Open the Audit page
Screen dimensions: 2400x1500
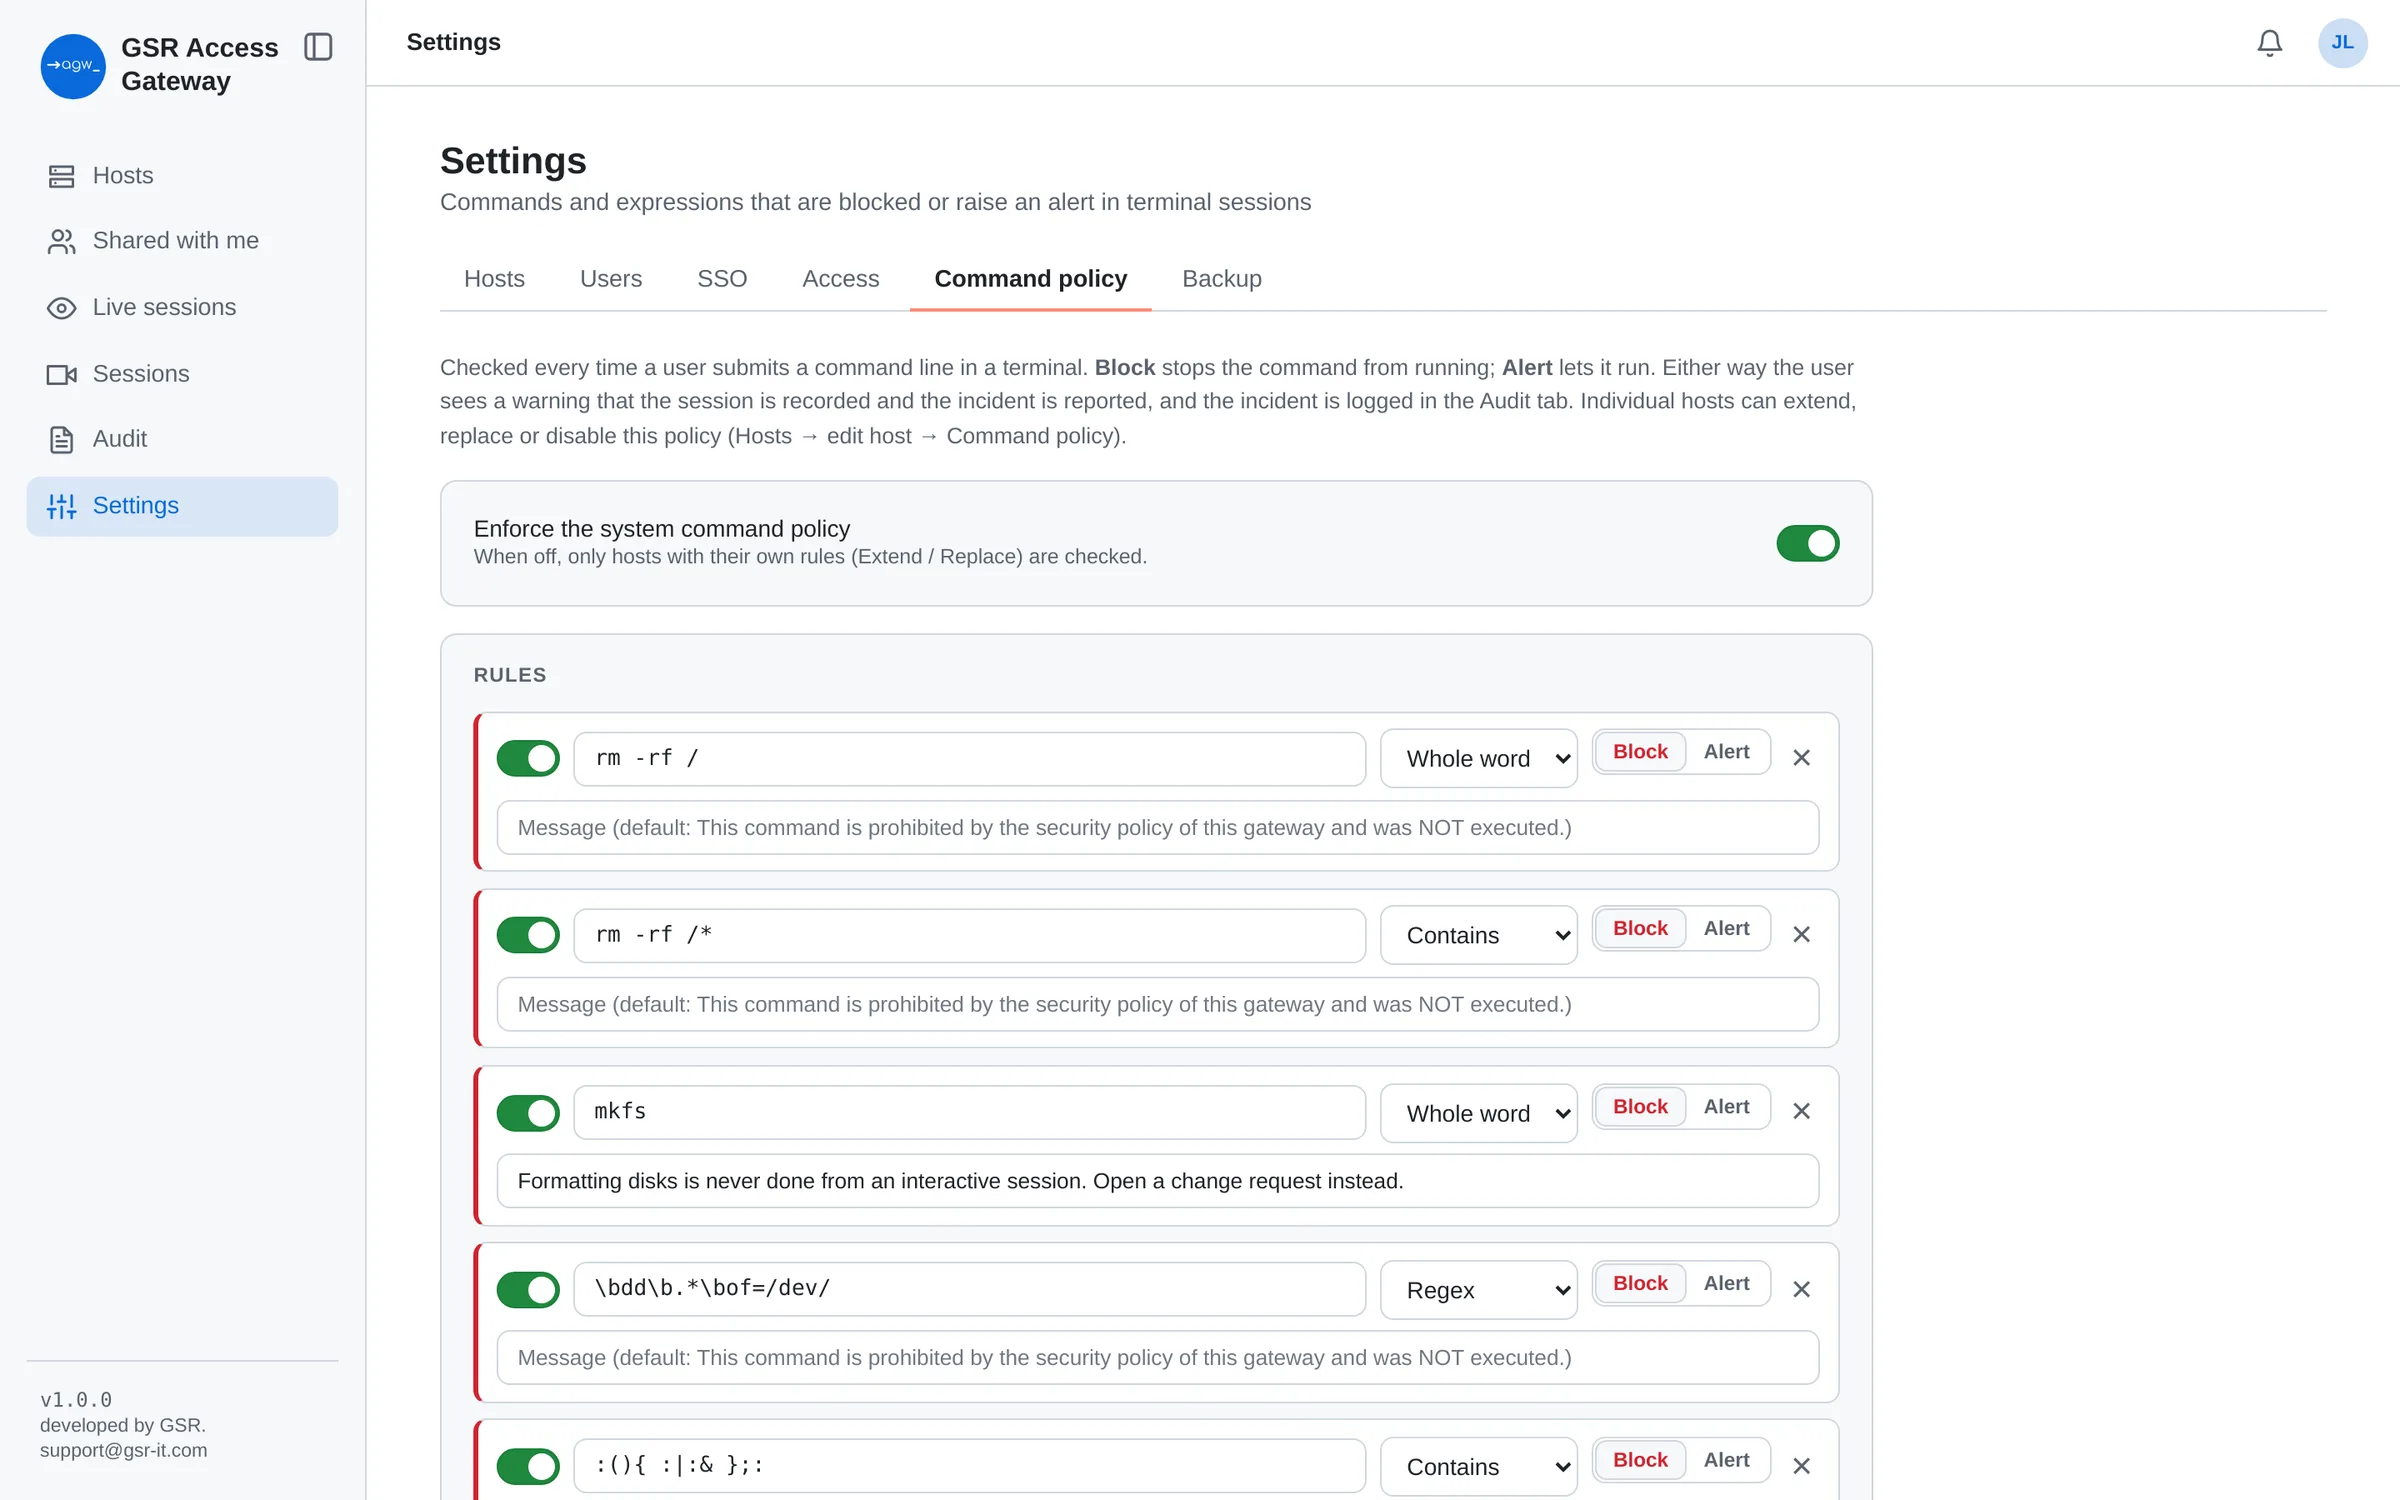click(182, 439)
